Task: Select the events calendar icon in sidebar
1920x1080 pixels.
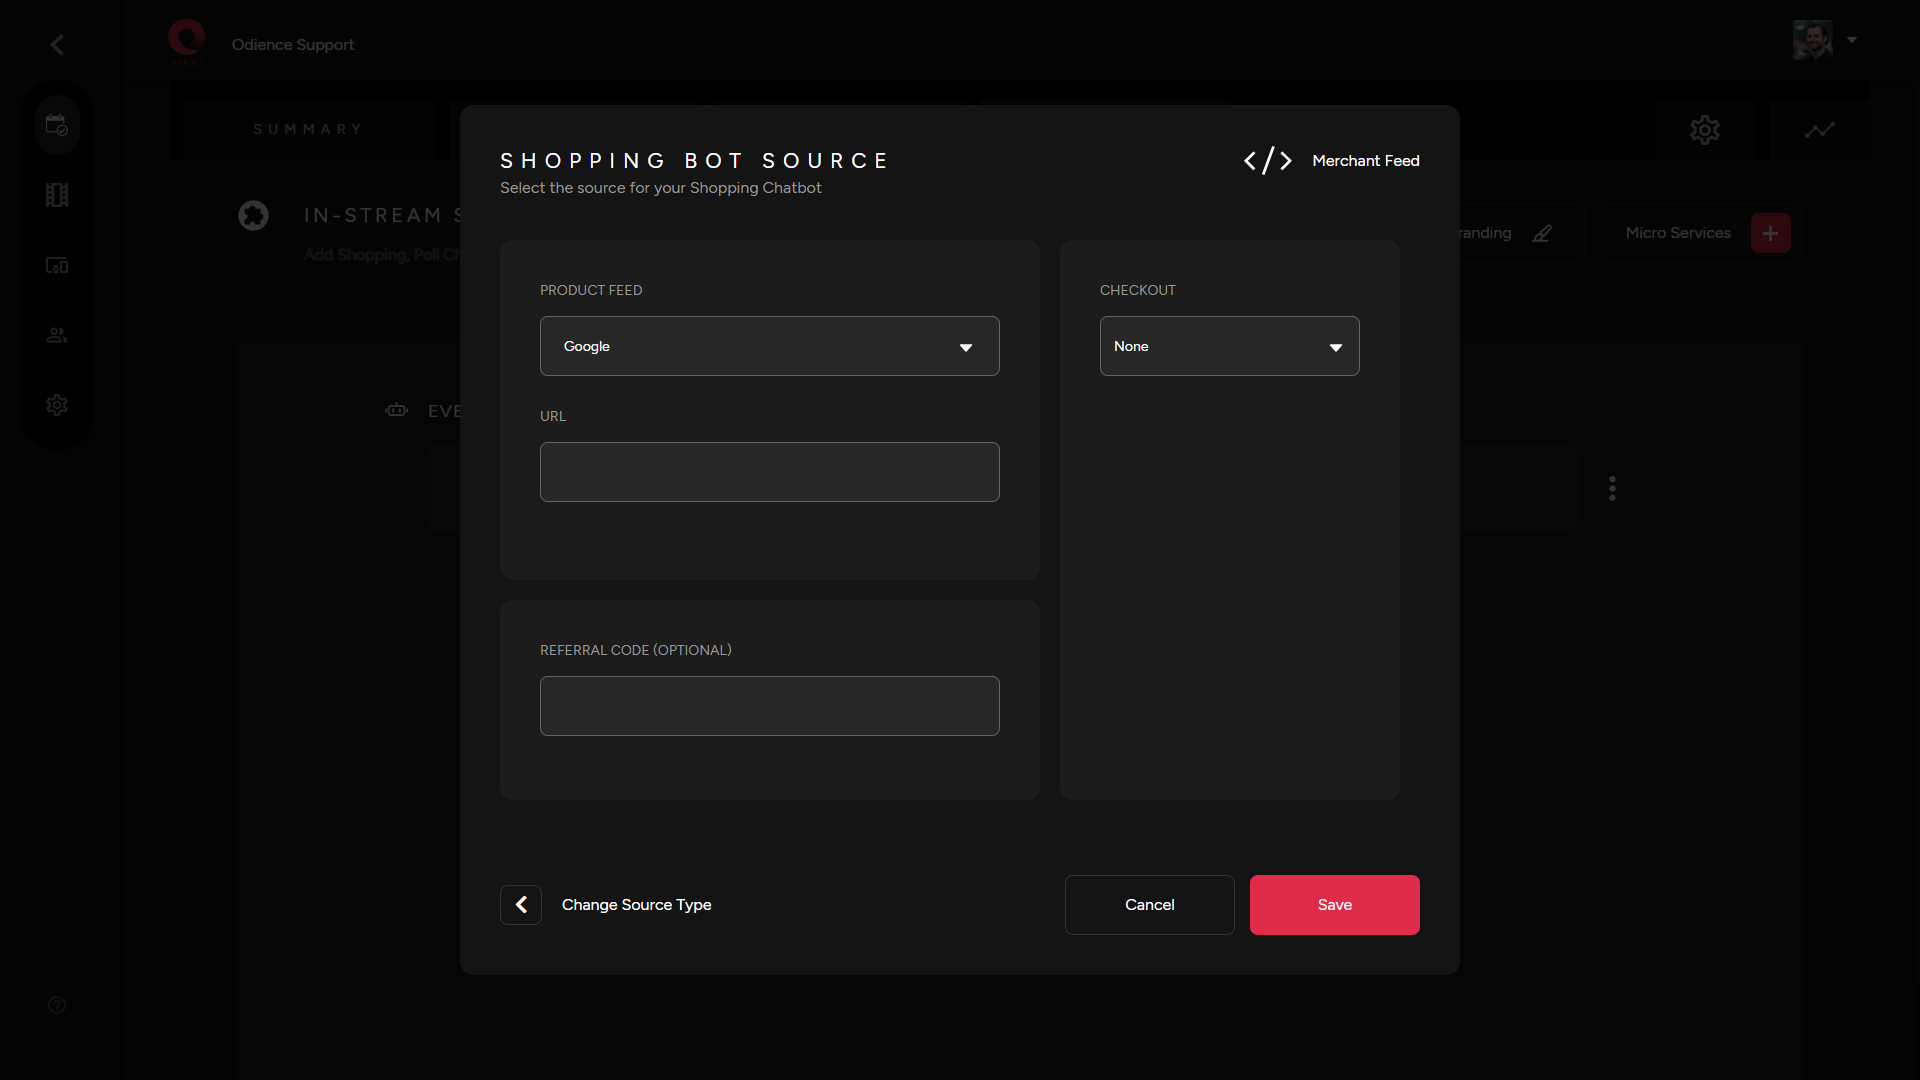Action: click(57, 124)
